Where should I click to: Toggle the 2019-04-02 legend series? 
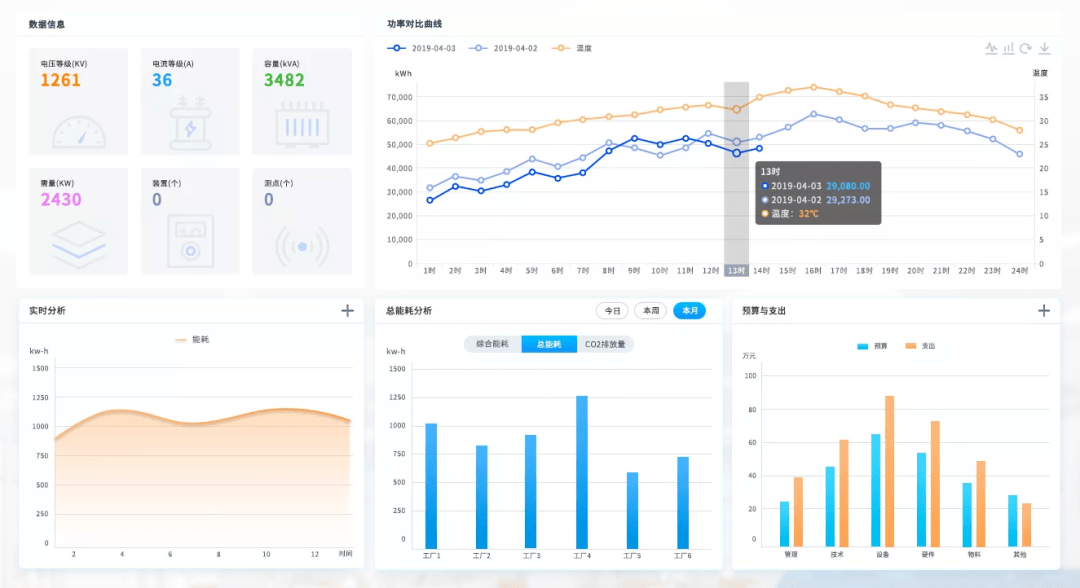pyautogui.click(x=503, y=48)
